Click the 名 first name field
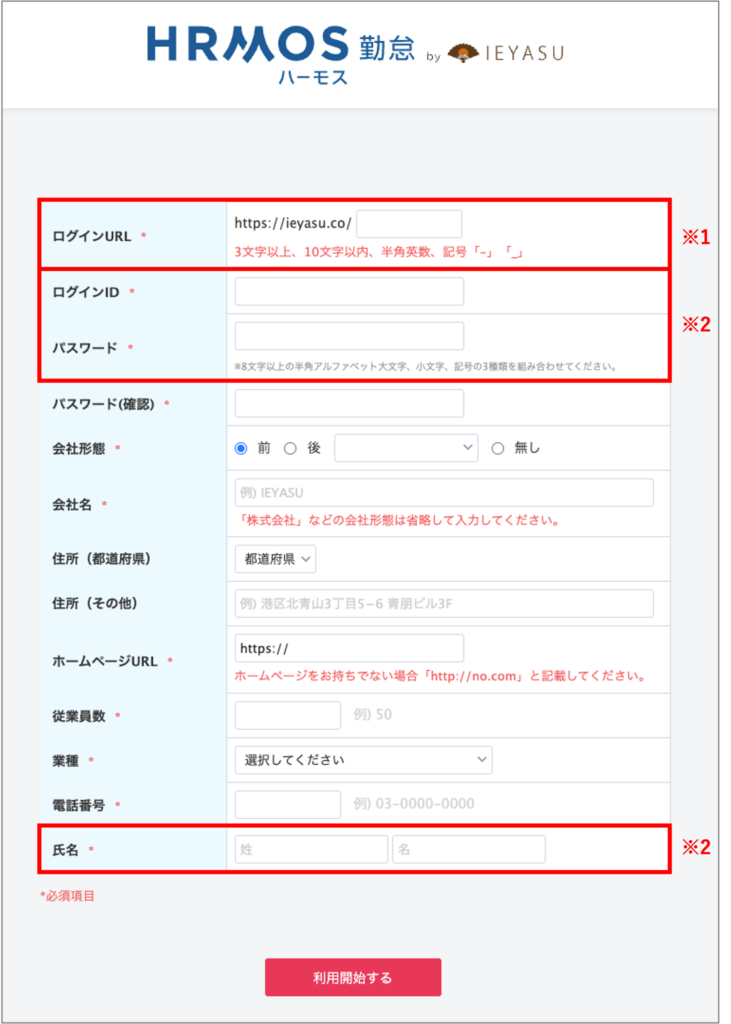The image size is (731, 1024). pos(469,849)
